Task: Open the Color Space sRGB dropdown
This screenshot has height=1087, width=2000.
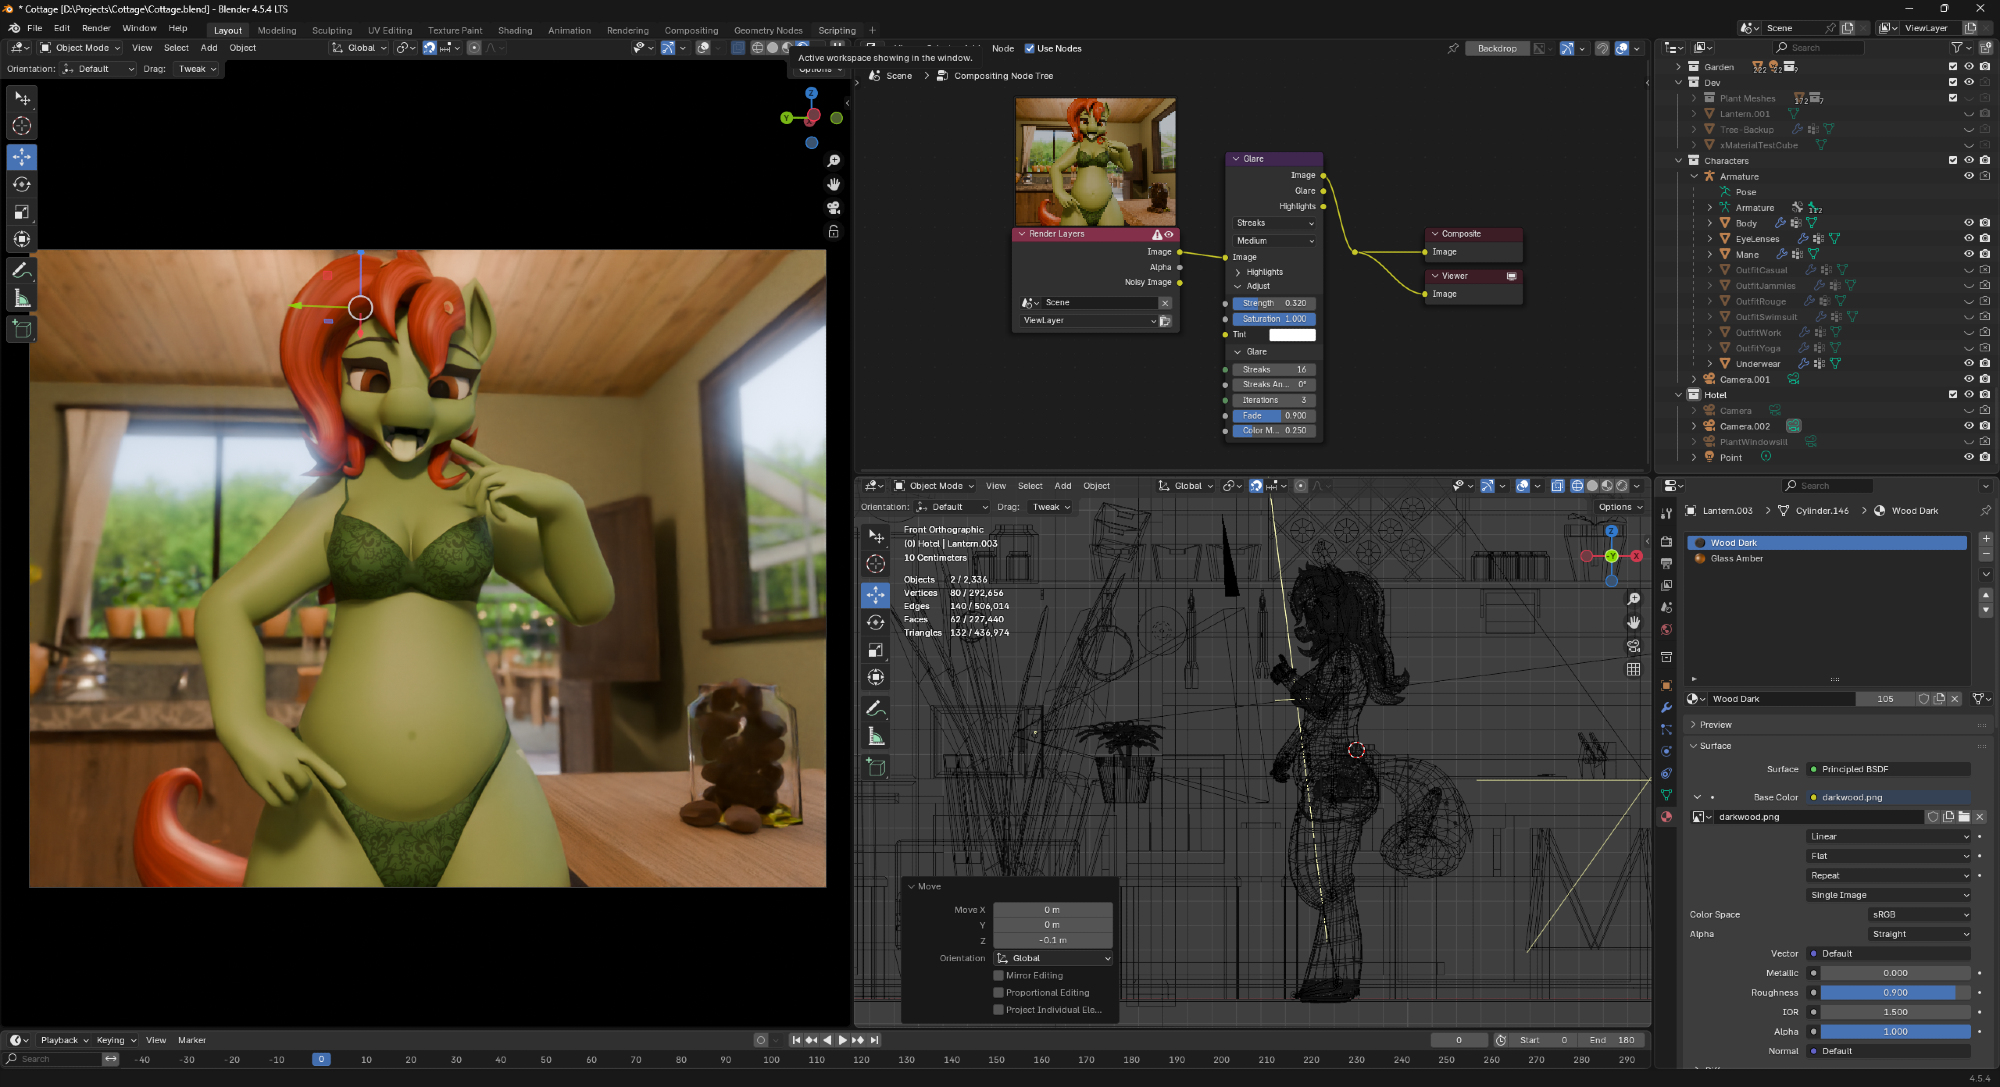Action: (x=1919, y=915)
